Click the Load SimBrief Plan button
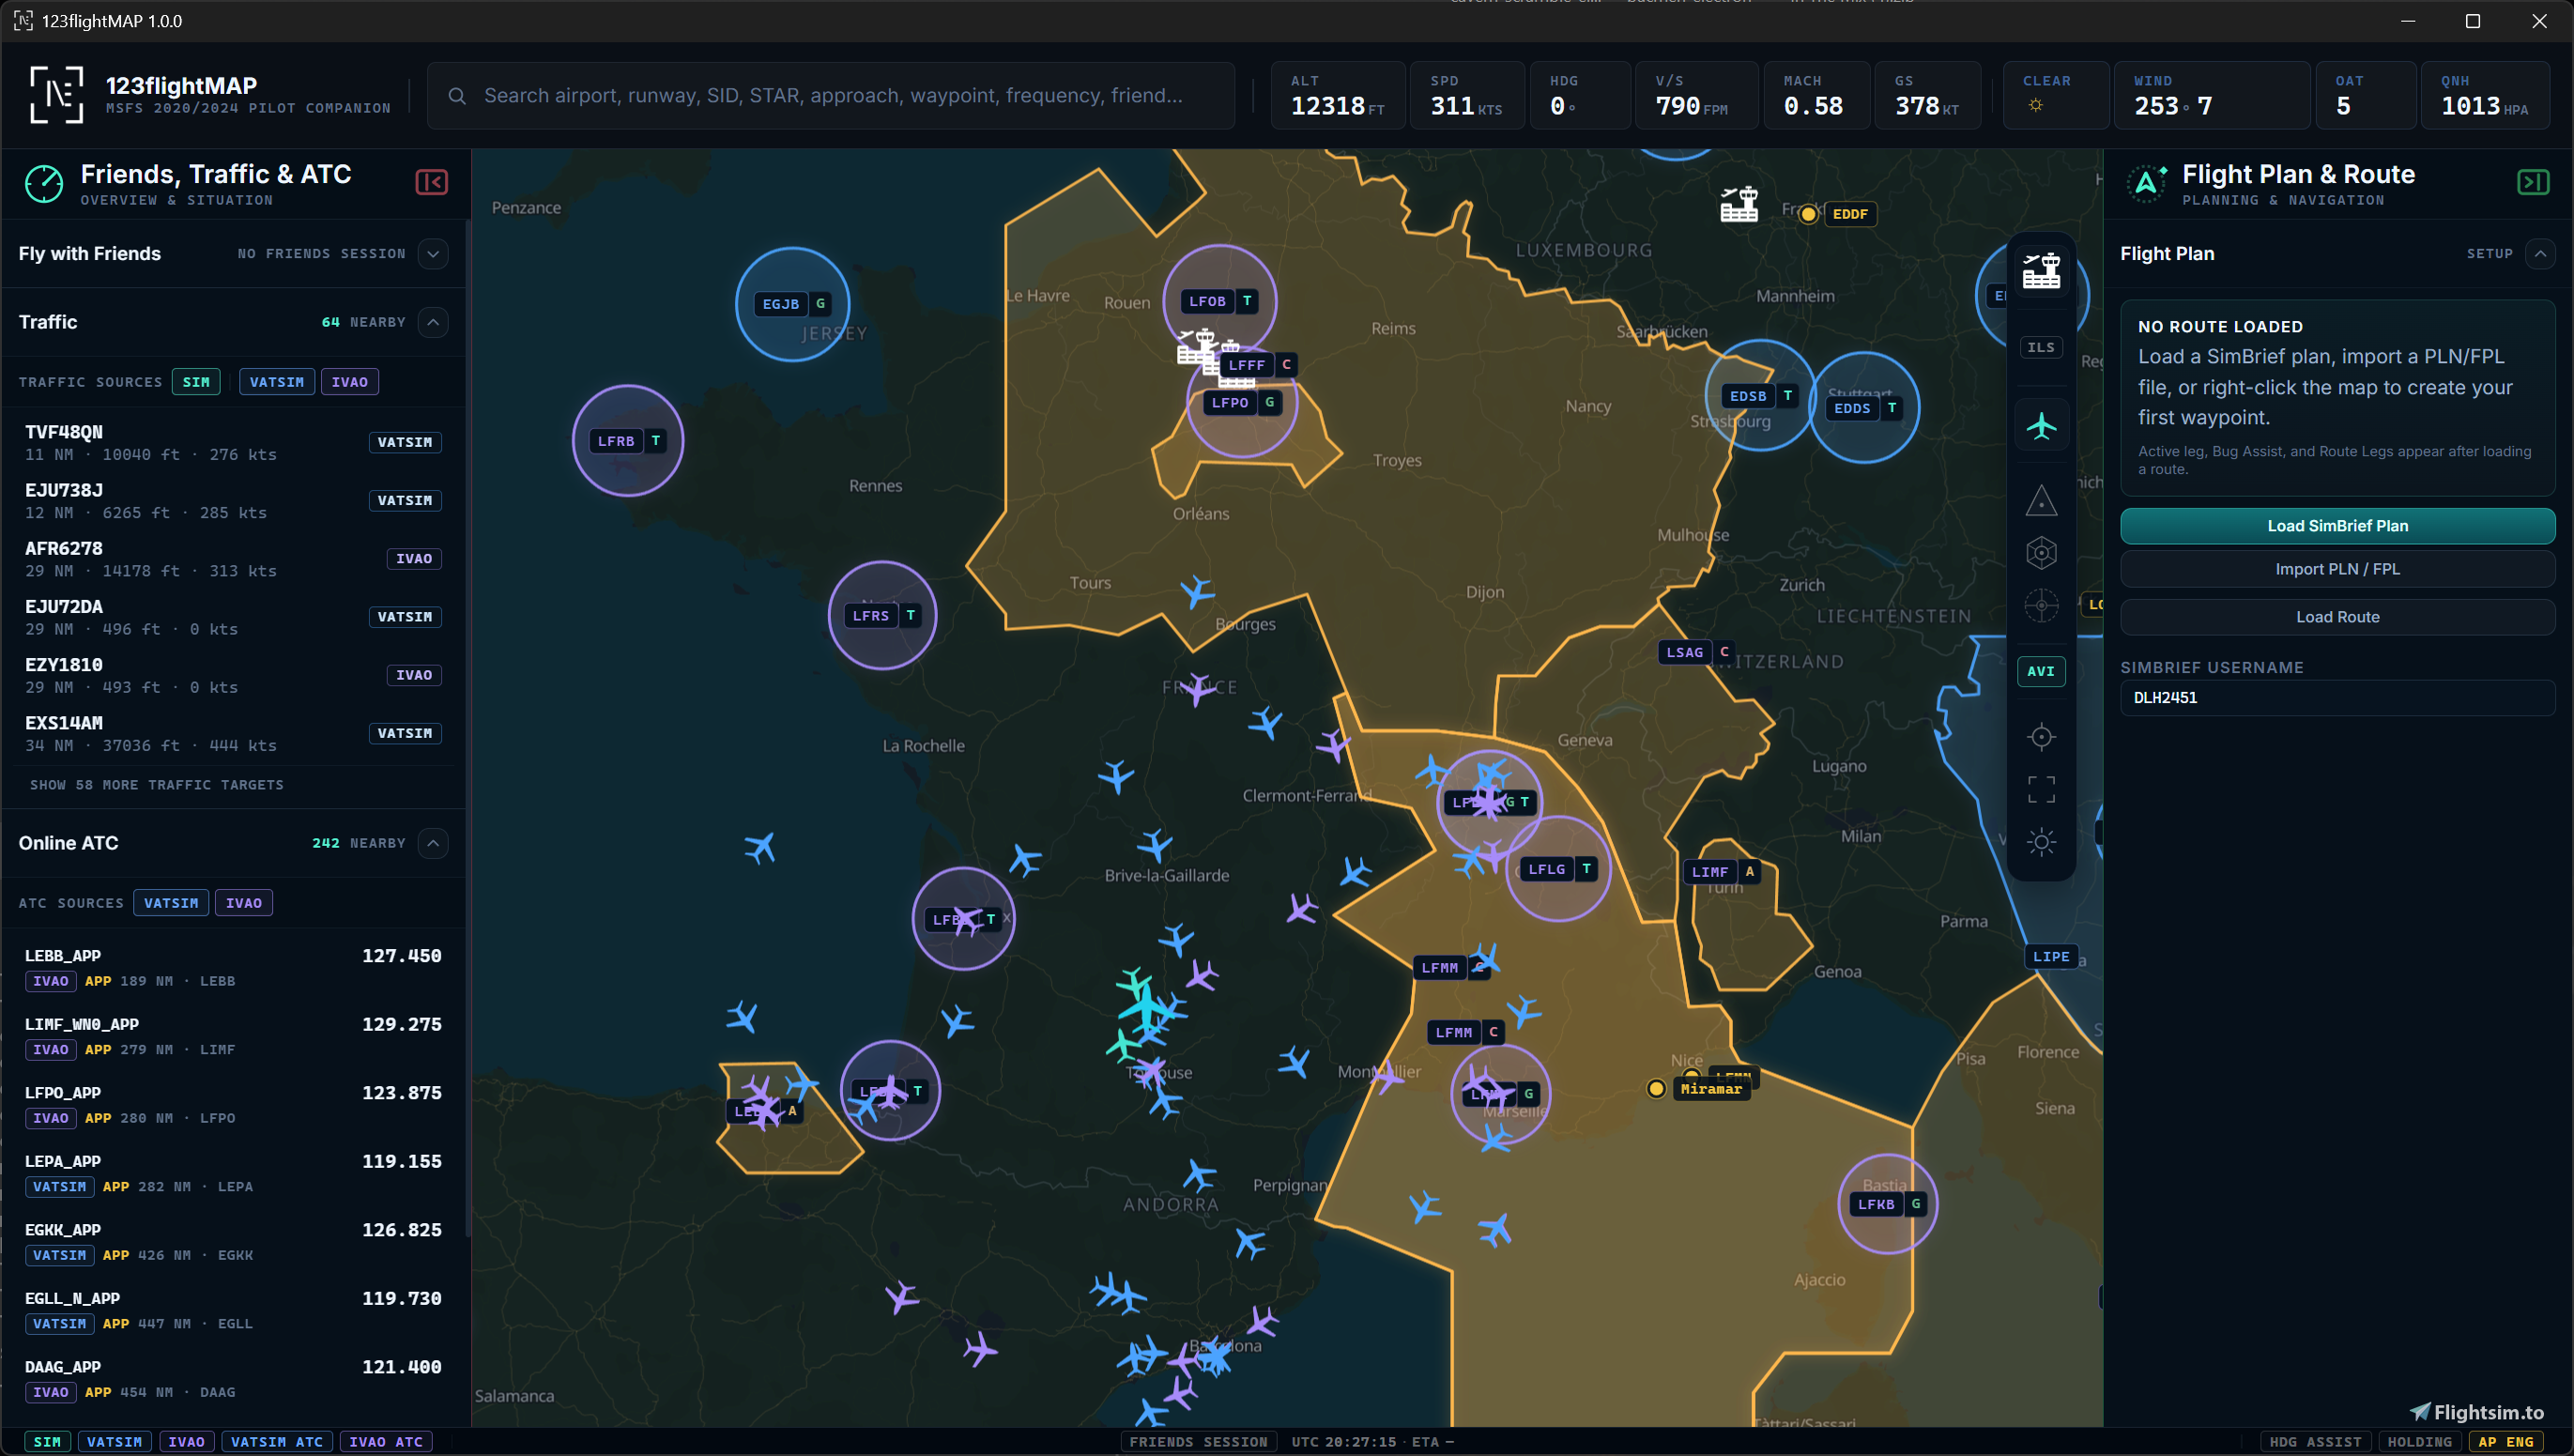 (x=2337, y=526)
